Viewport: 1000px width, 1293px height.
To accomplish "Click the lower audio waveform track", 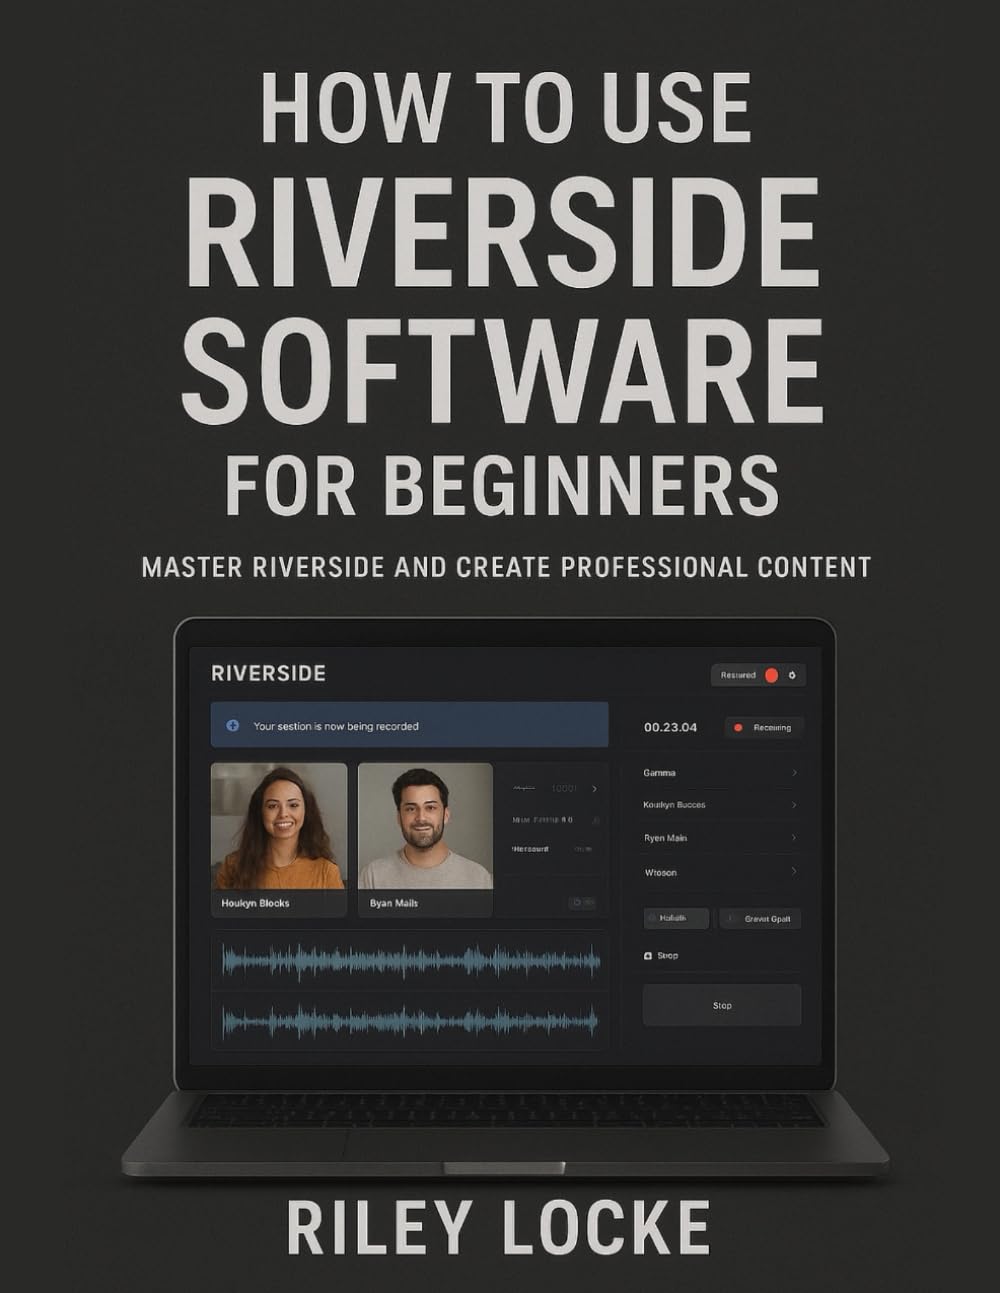I will [x=410, y=1020].
